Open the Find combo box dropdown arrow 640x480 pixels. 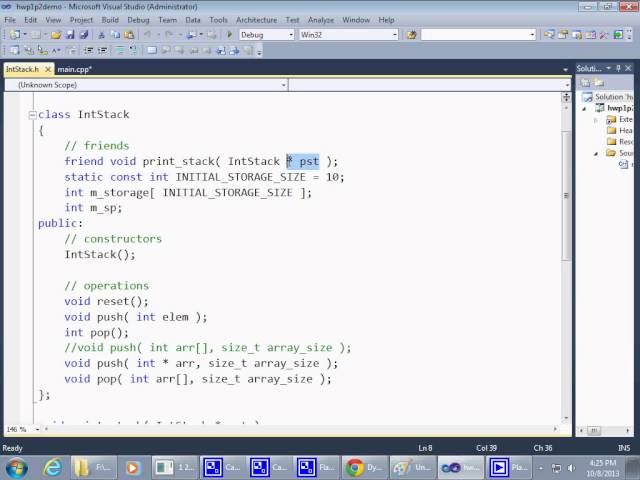coord(532,35)
